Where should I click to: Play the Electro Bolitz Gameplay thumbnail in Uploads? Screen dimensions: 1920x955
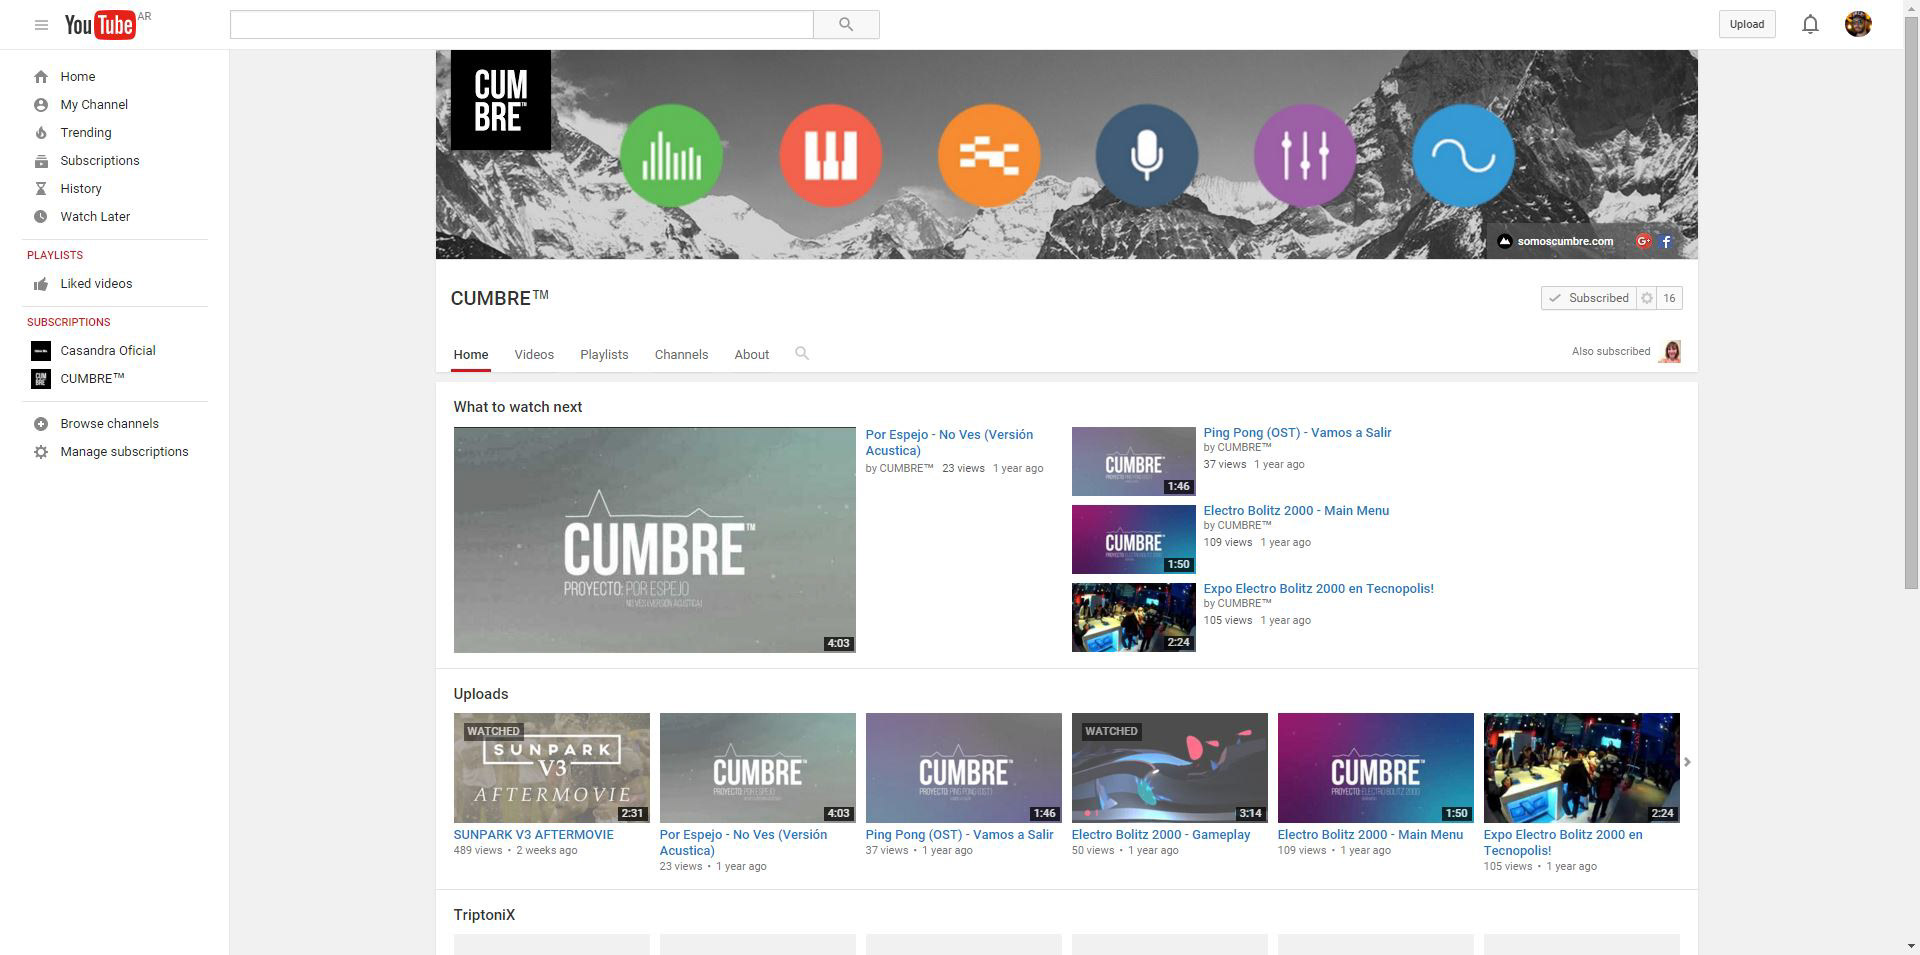coord(1170,768)
